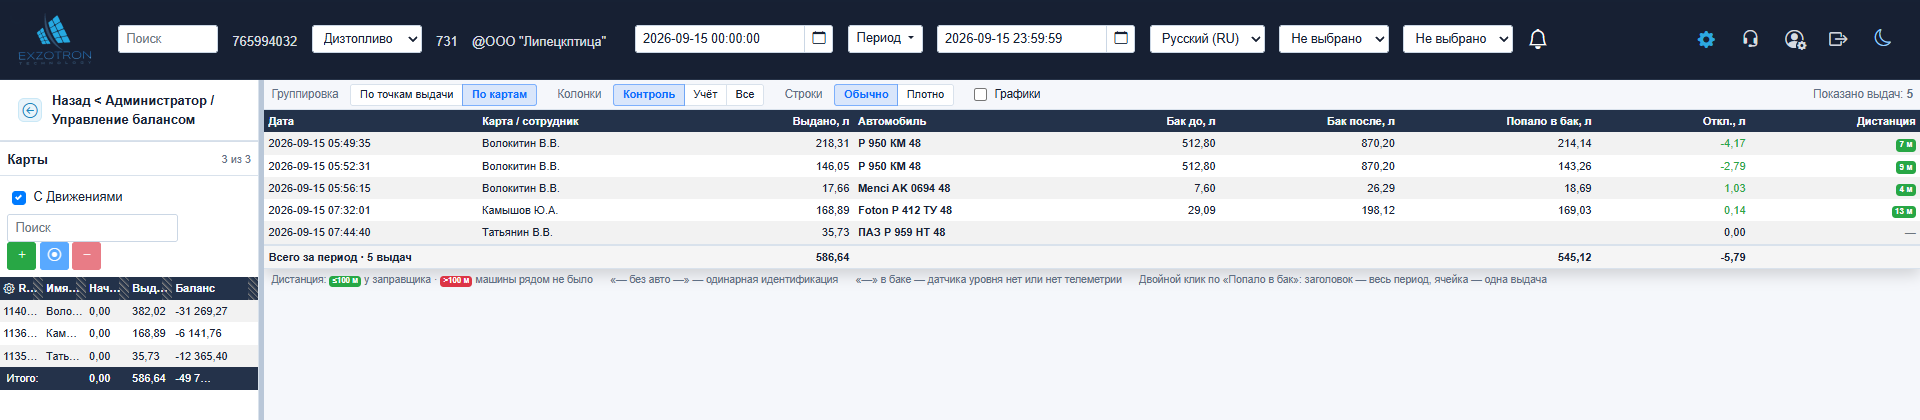Click the start datetime 2026-09-15 00:00:00 field
Image resolution: width=1920 pixels, height=420 pixels.
pyautogui.click(x=720, y=39)
